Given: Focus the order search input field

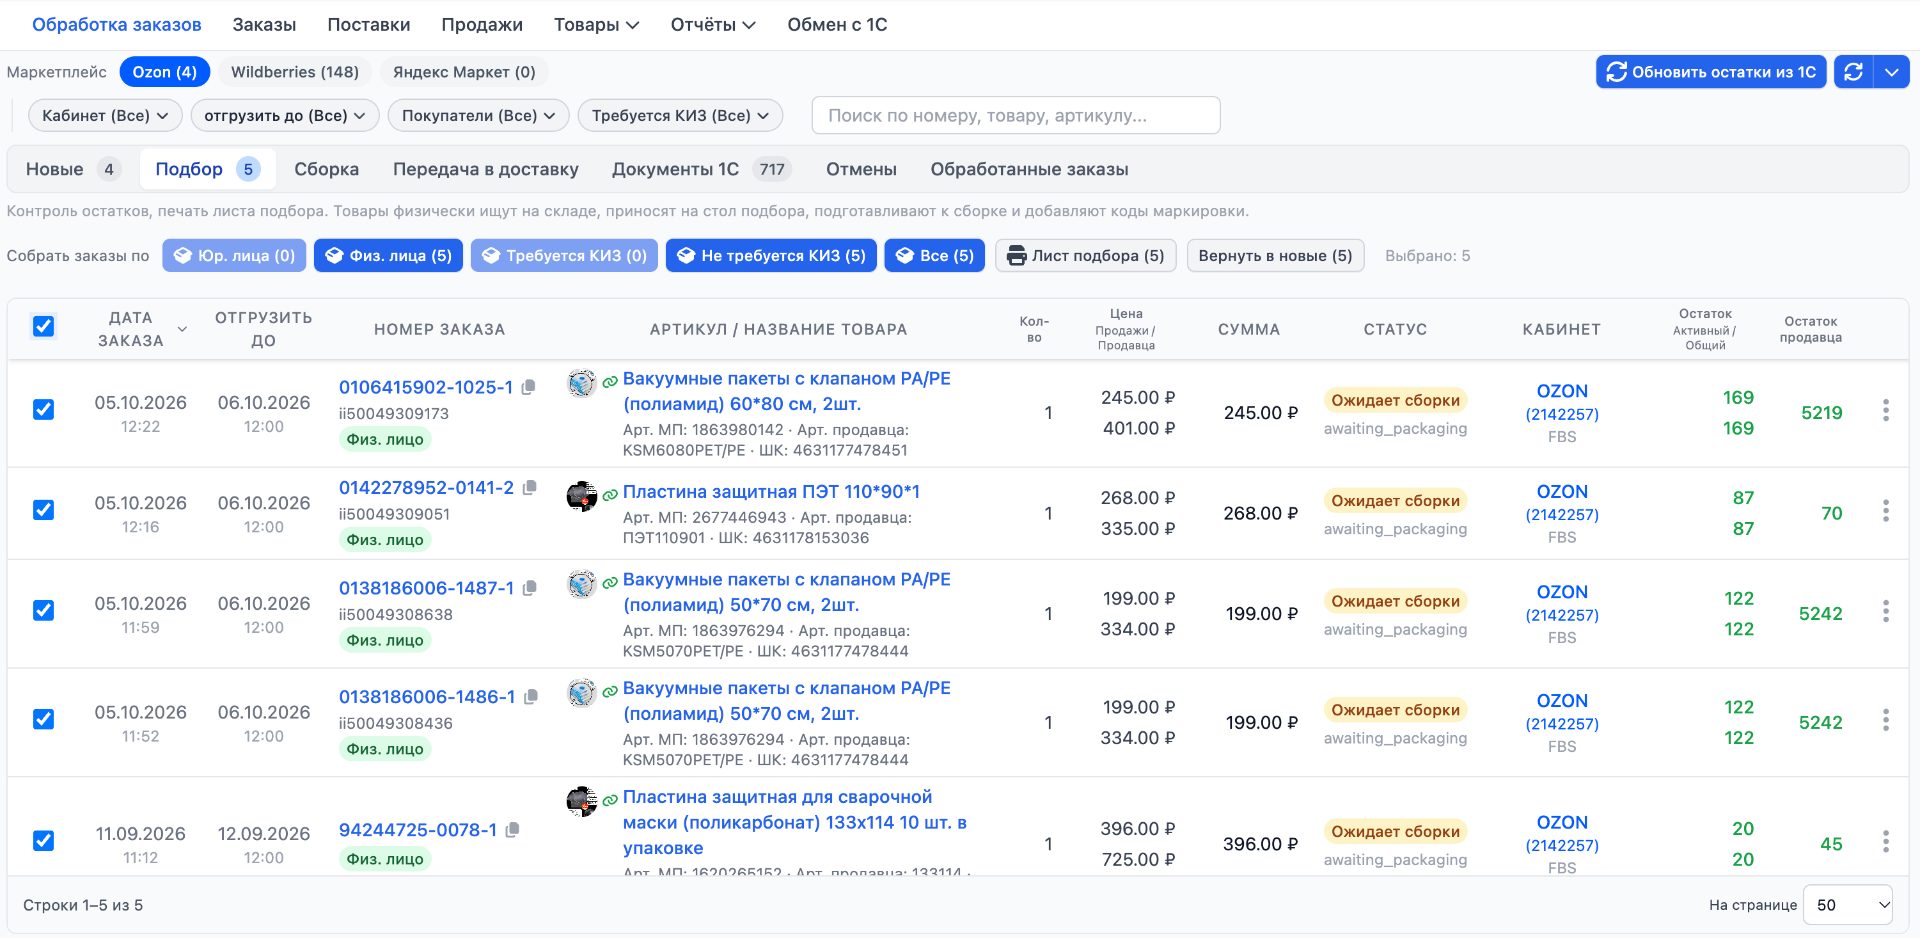Looking at the screenshot, I should click(1016, 116).
